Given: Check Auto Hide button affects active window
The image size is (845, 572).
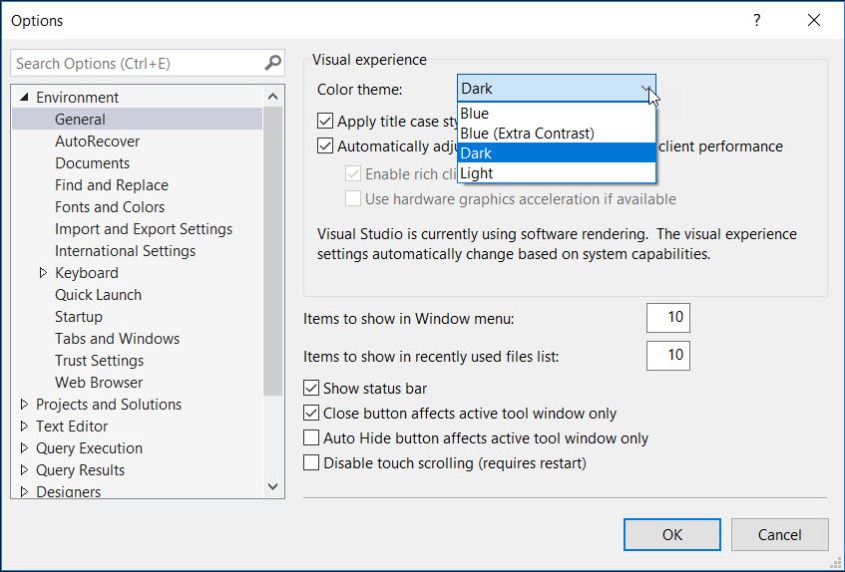Looking at the screenshot, I should pyautogui.click(x=311, y=438).
